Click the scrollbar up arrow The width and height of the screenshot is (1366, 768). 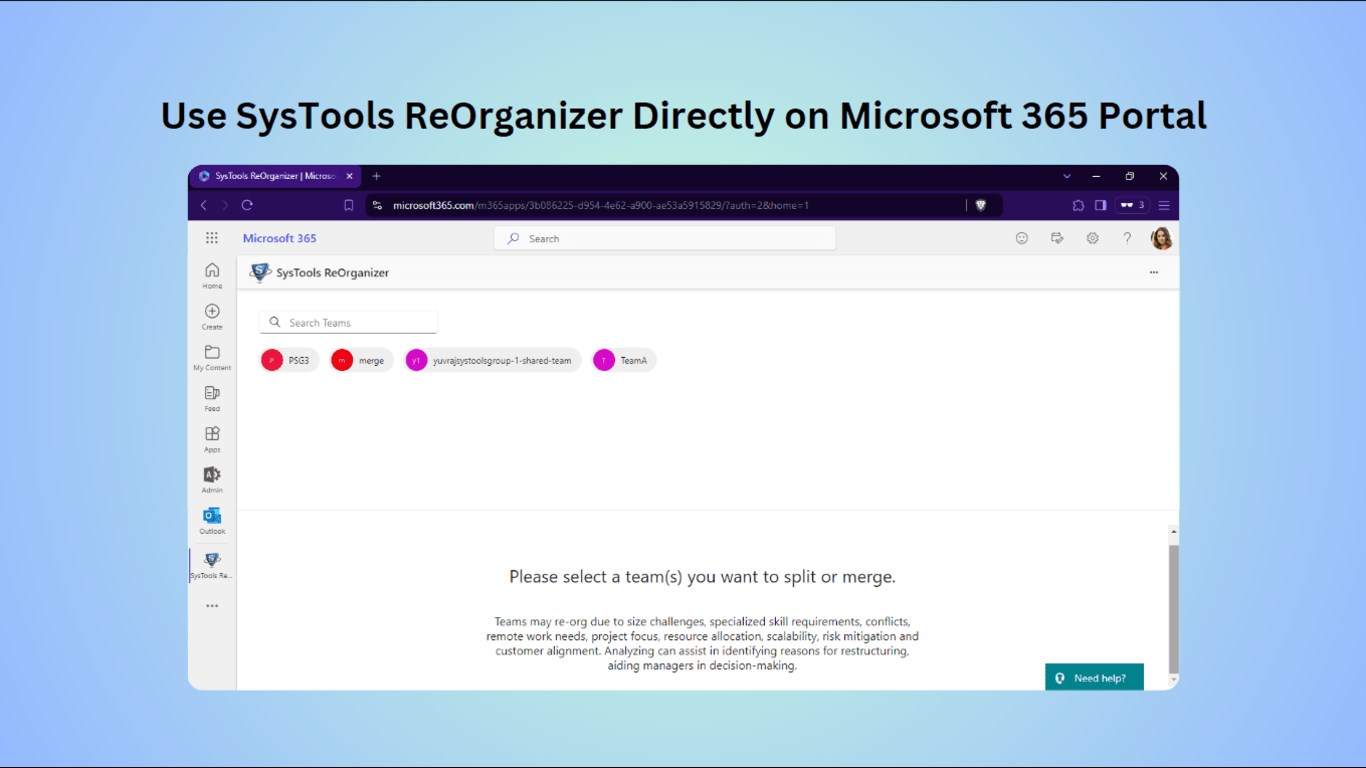point(1174,532)
